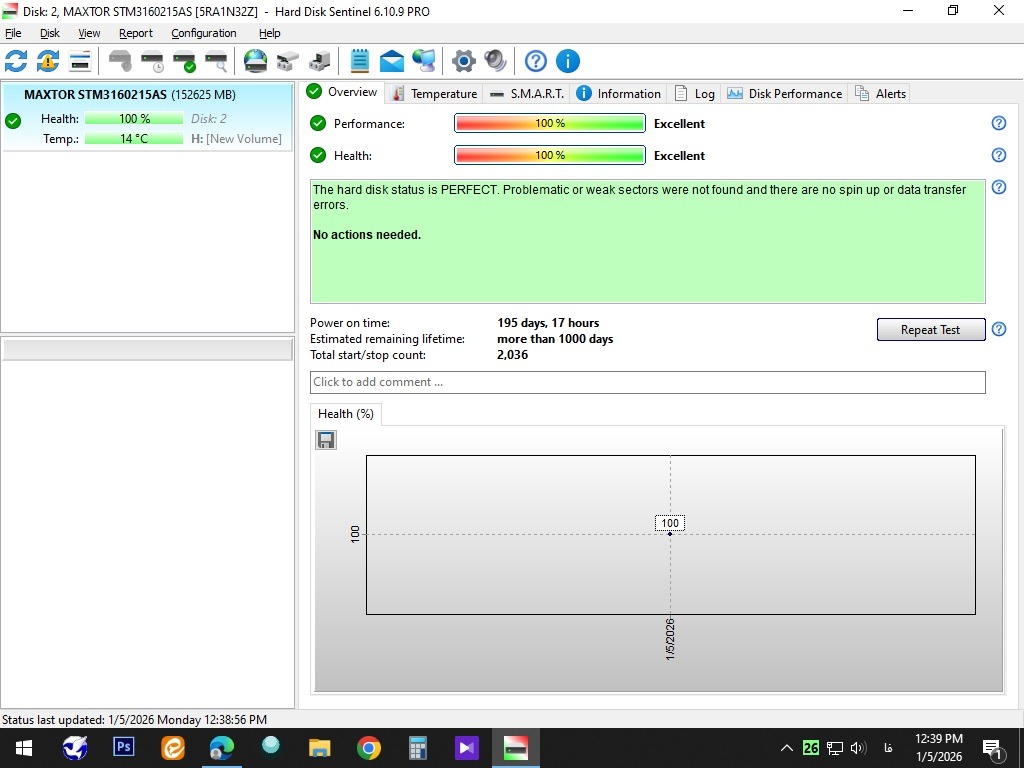Open the Report menu

(x=136, y=33)
